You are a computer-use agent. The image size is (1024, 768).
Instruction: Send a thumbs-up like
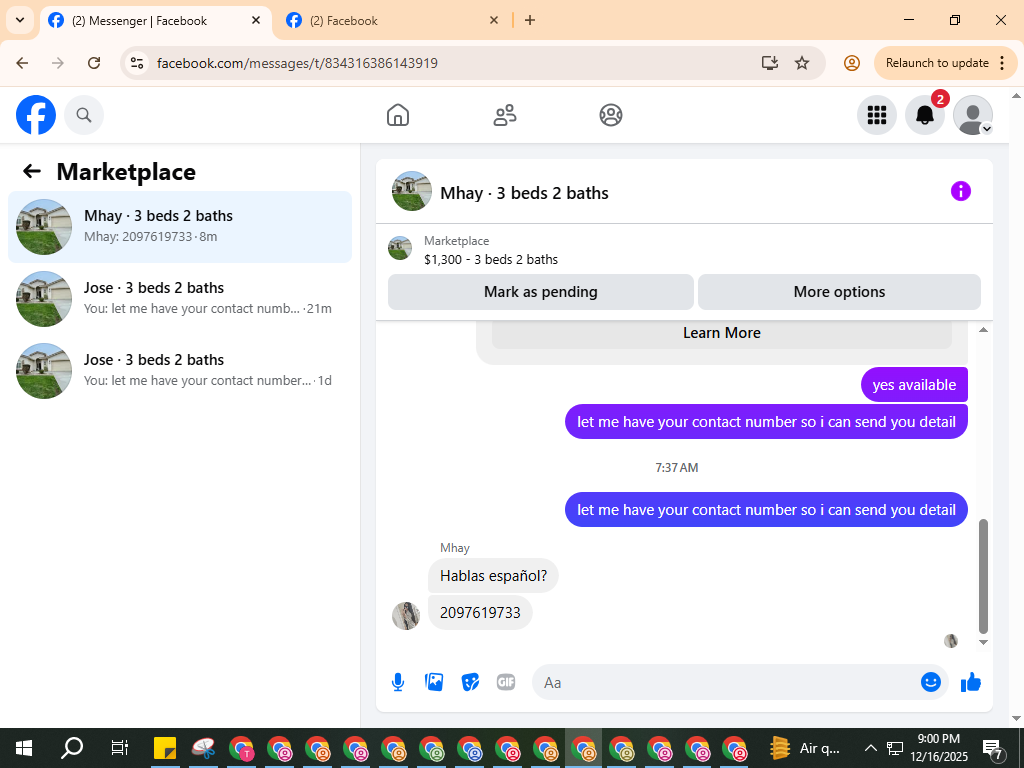[971, 682]
